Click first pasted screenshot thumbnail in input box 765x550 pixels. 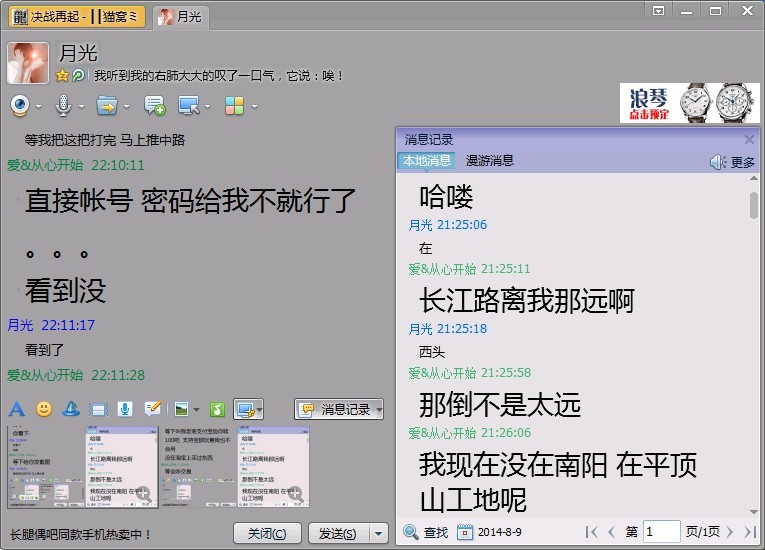pyautogui.click(x=82, y=467)
